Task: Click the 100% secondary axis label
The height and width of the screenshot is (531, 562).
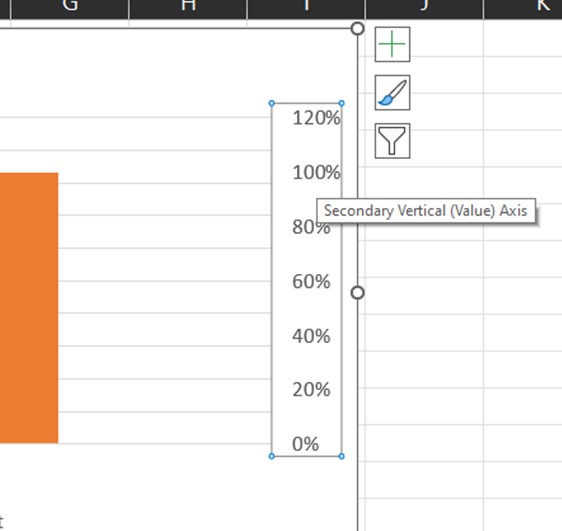Action: pos(316,172)
